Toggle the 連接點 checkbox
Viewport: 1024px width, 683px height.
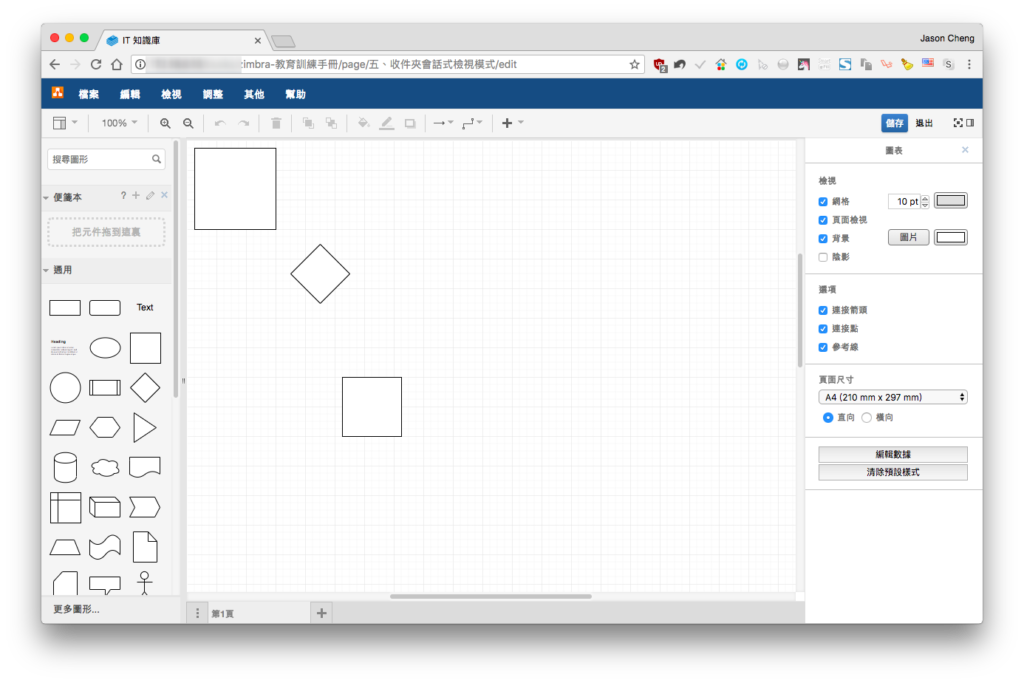823,328
